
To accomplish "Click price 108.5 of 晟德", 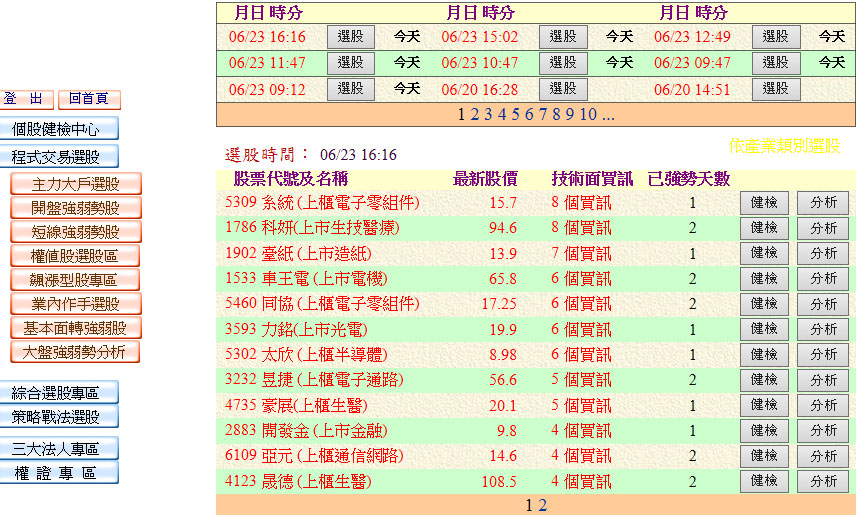I will pos(499,482).
